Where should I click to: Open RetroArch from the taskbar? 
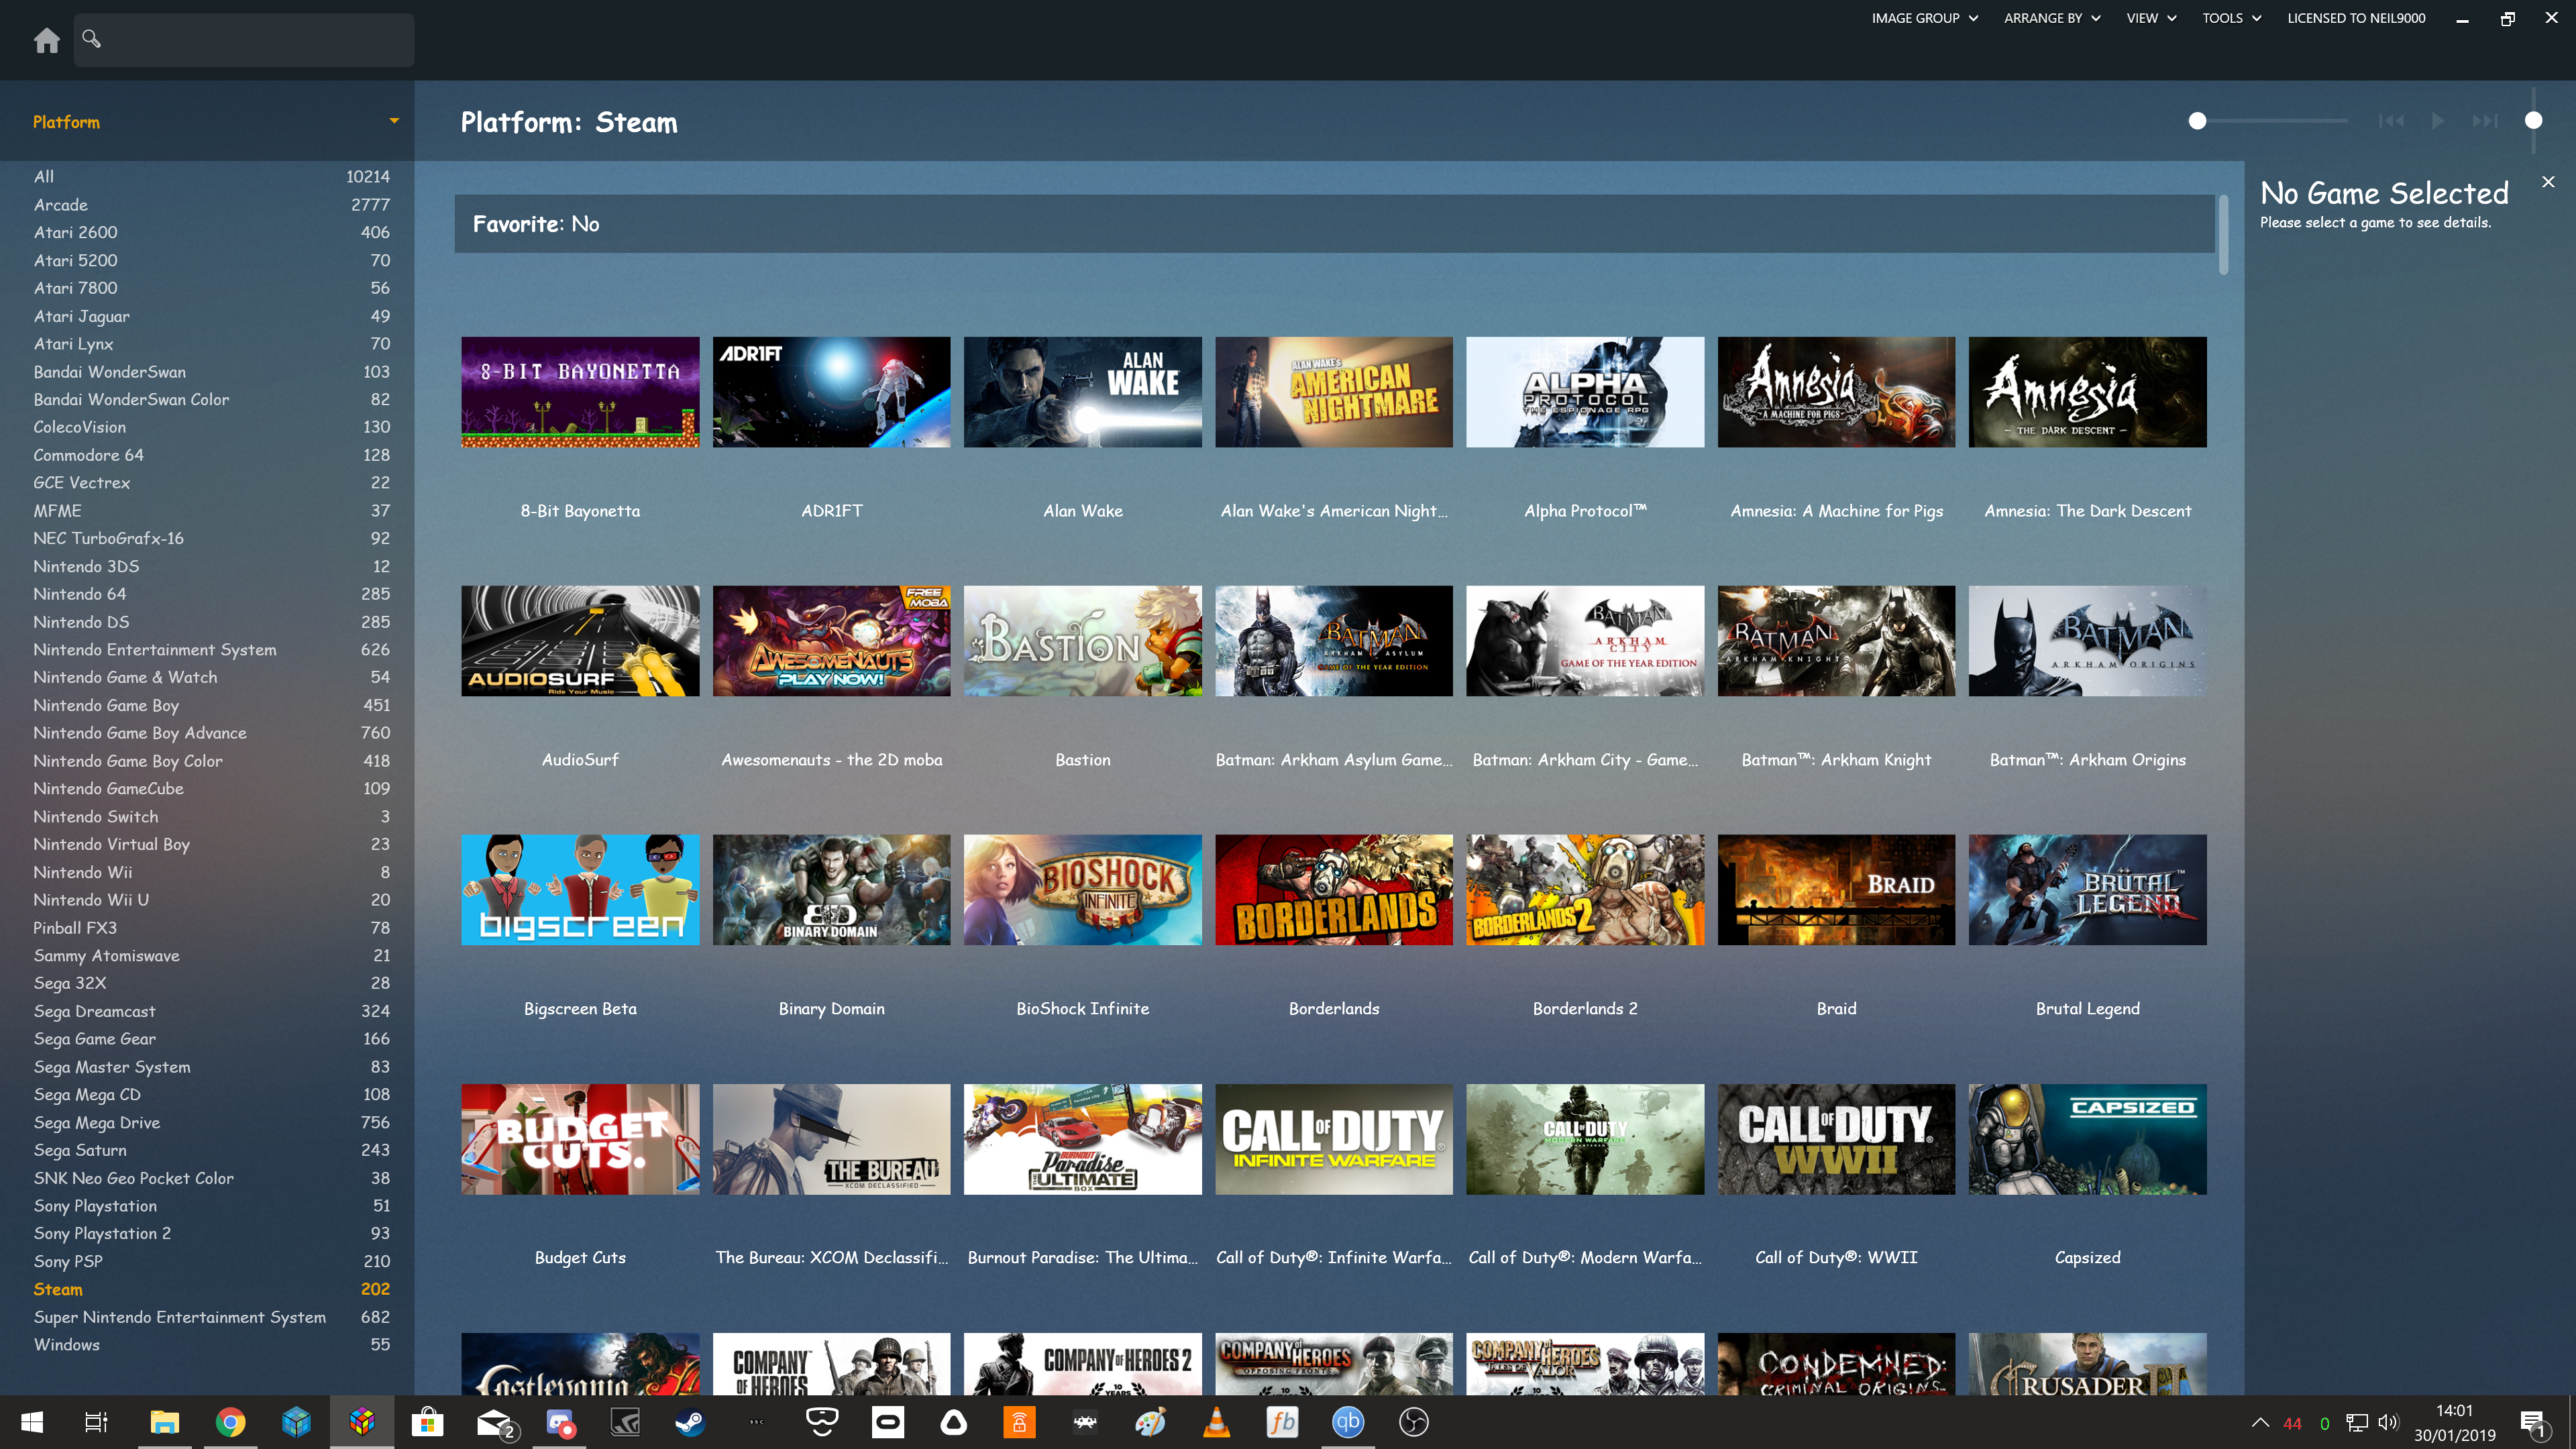pos(1085,1422)
